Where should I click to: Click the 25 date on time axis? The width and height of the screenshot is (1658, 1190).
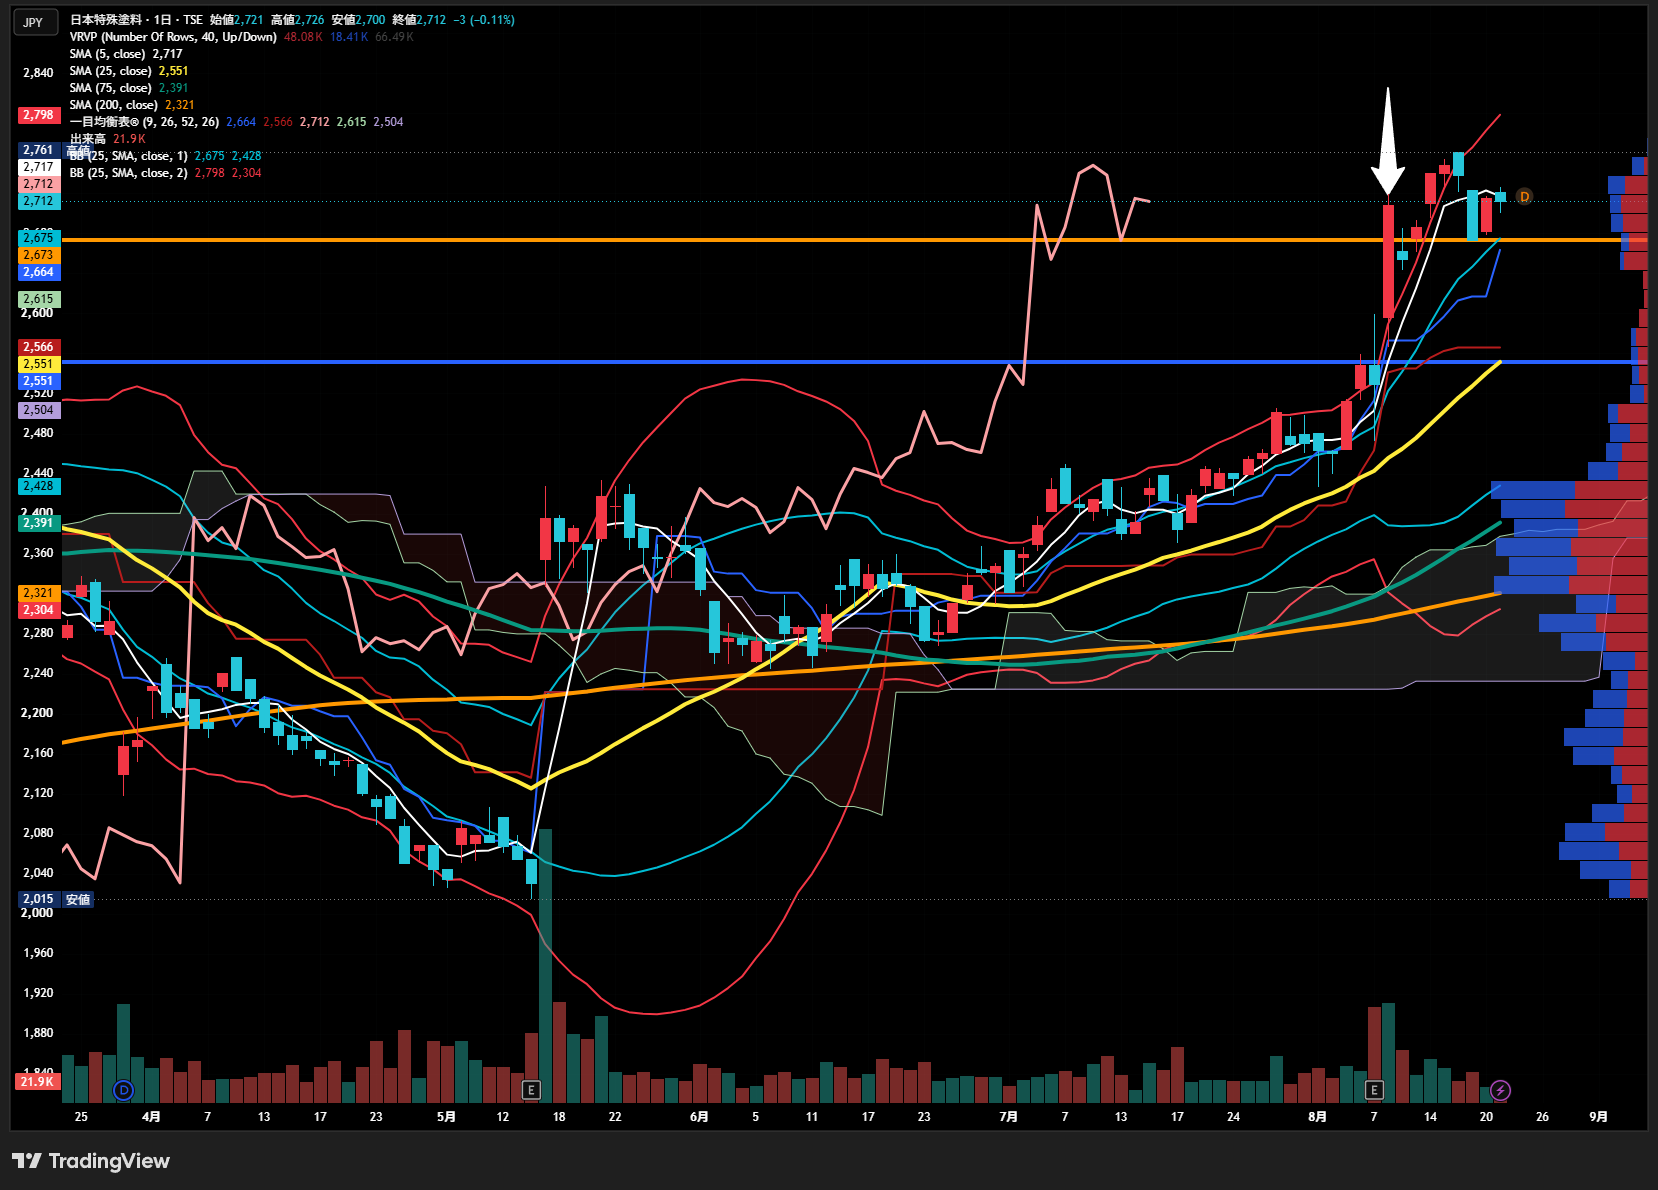(x=81, y=1117)
